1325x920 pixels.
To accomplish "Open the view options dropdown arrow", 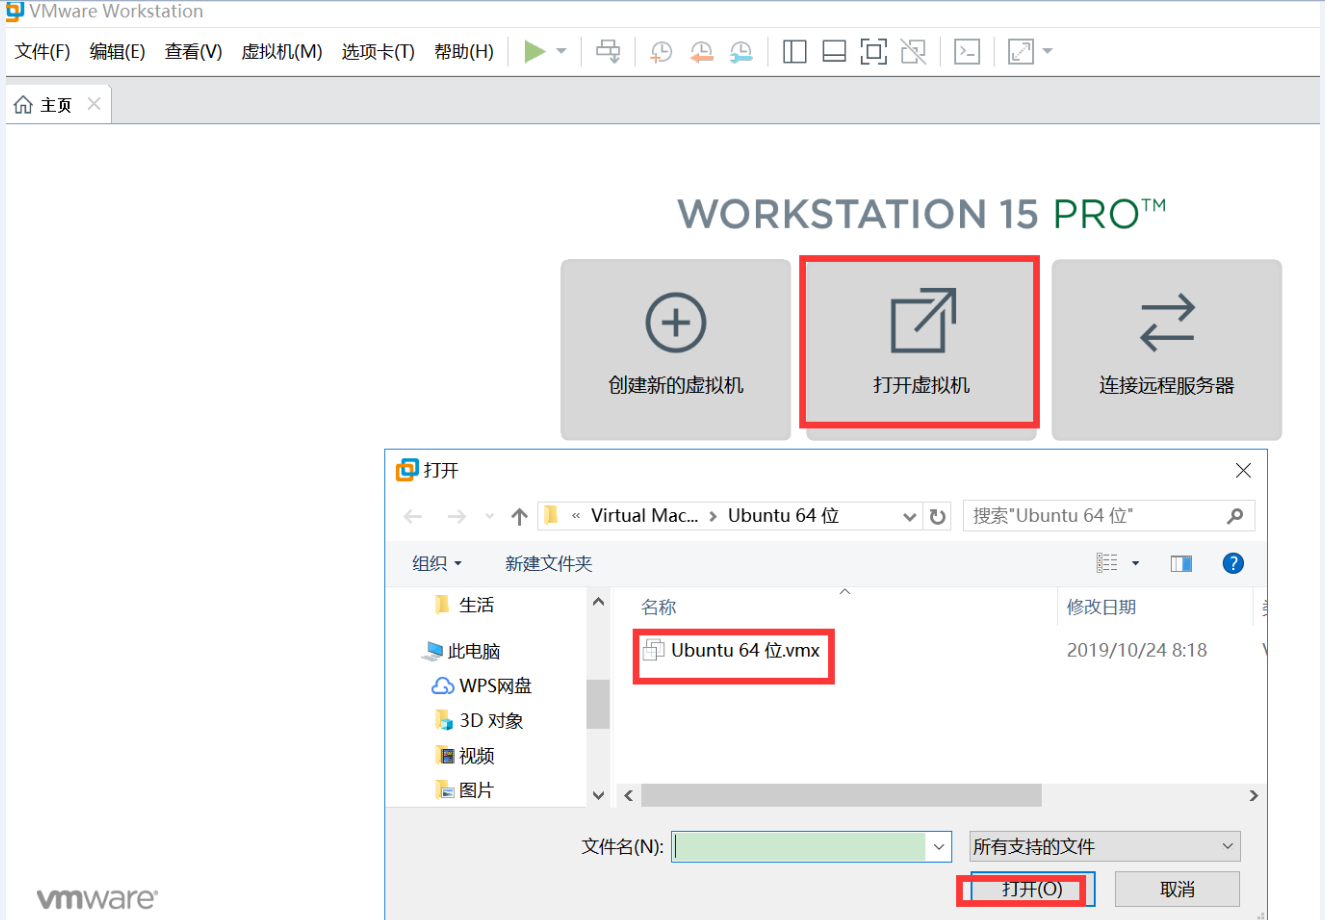I will [x=1135, y=564].
